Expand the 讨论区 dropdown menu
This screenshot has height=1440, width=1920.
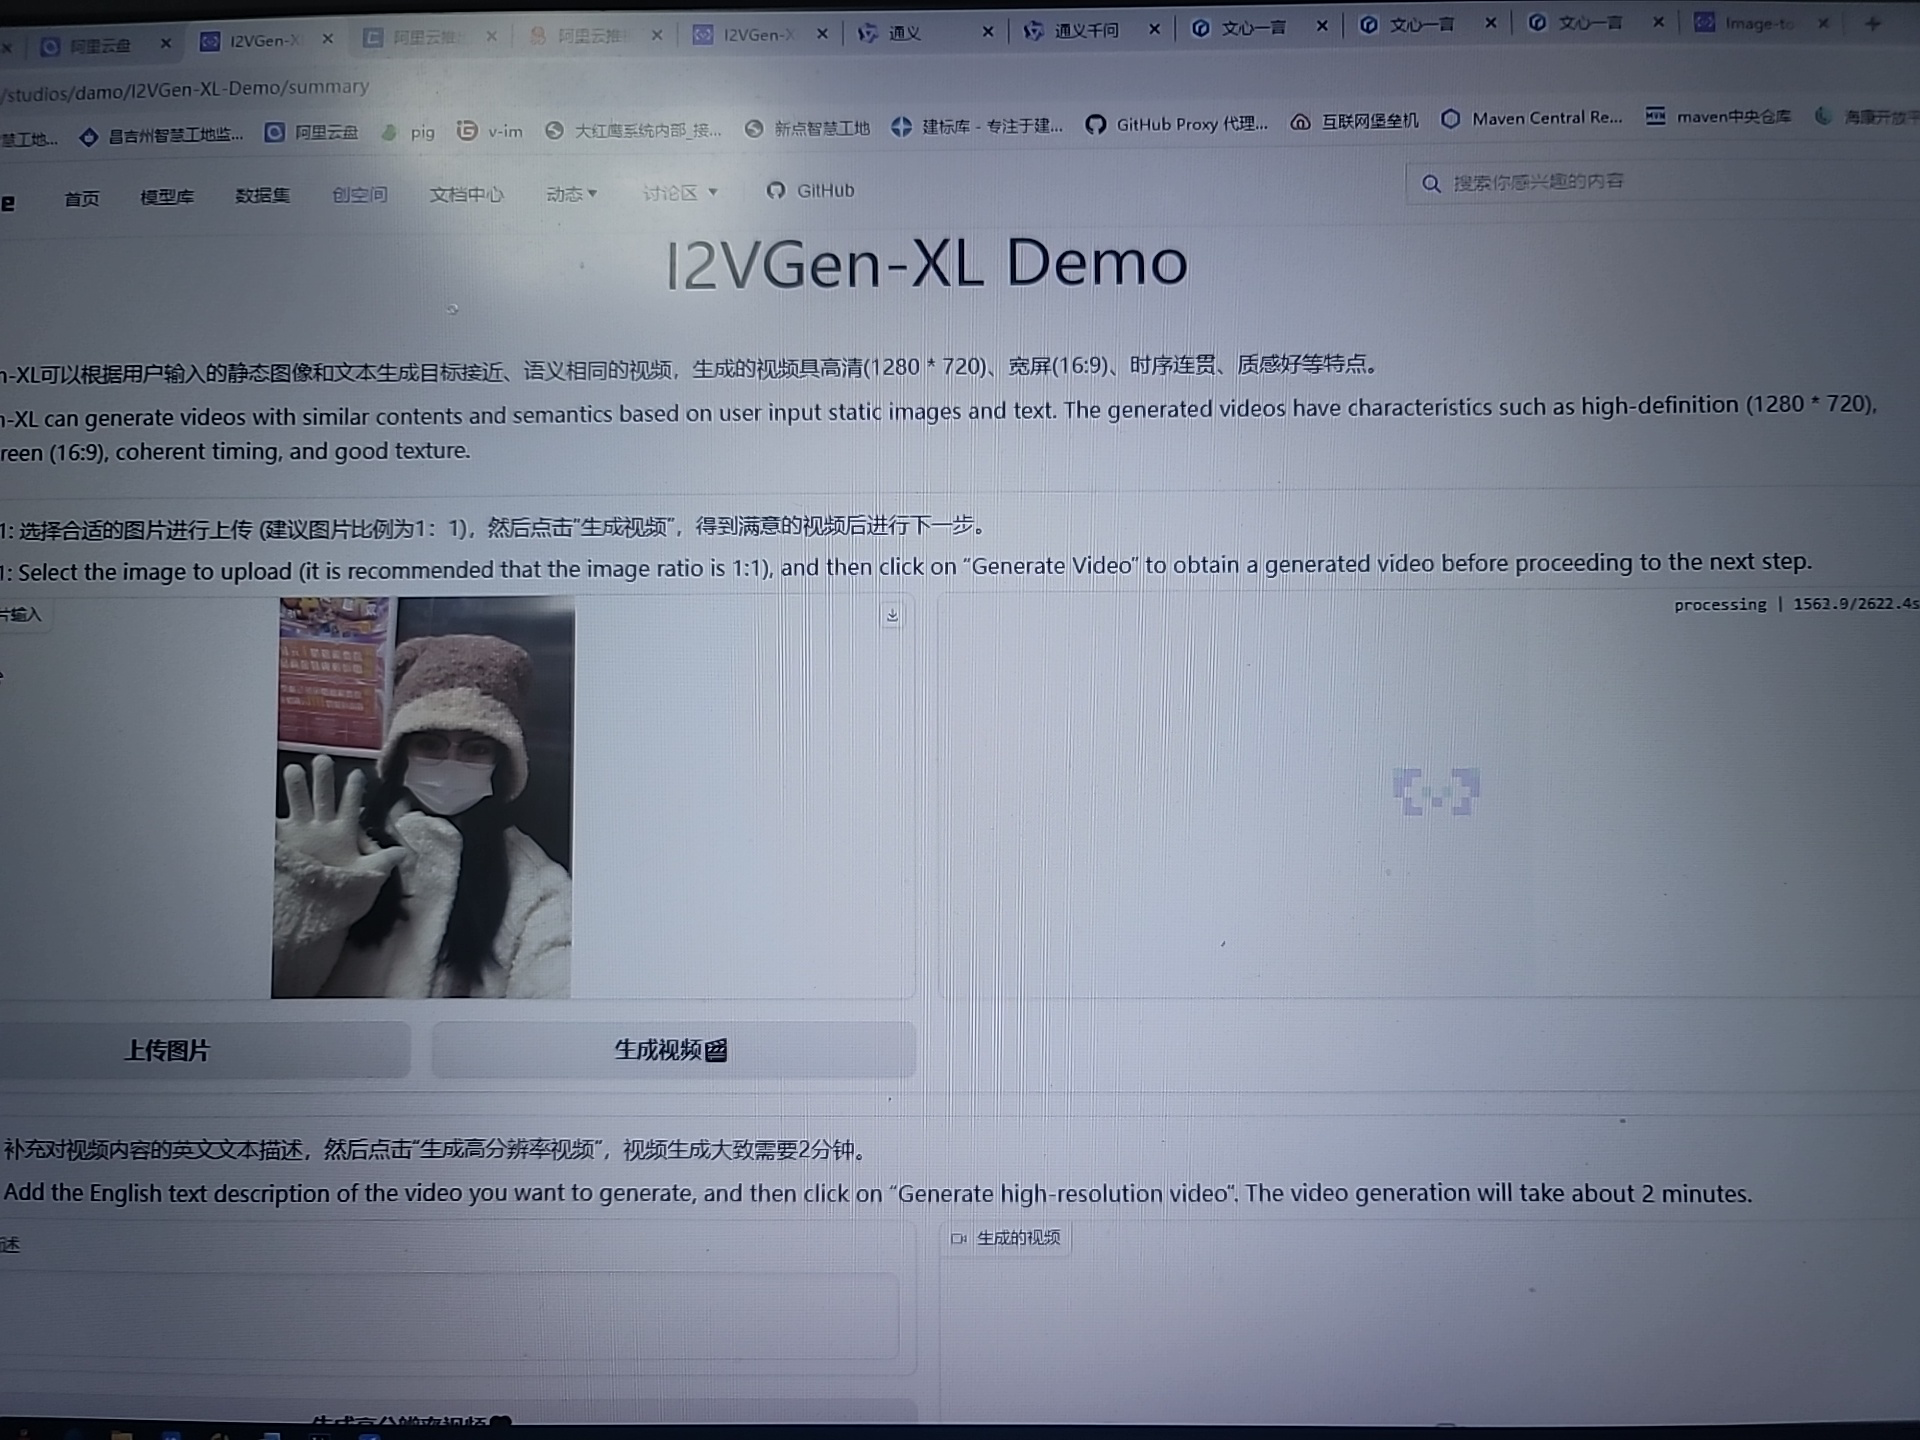click(x=680, y=192)
